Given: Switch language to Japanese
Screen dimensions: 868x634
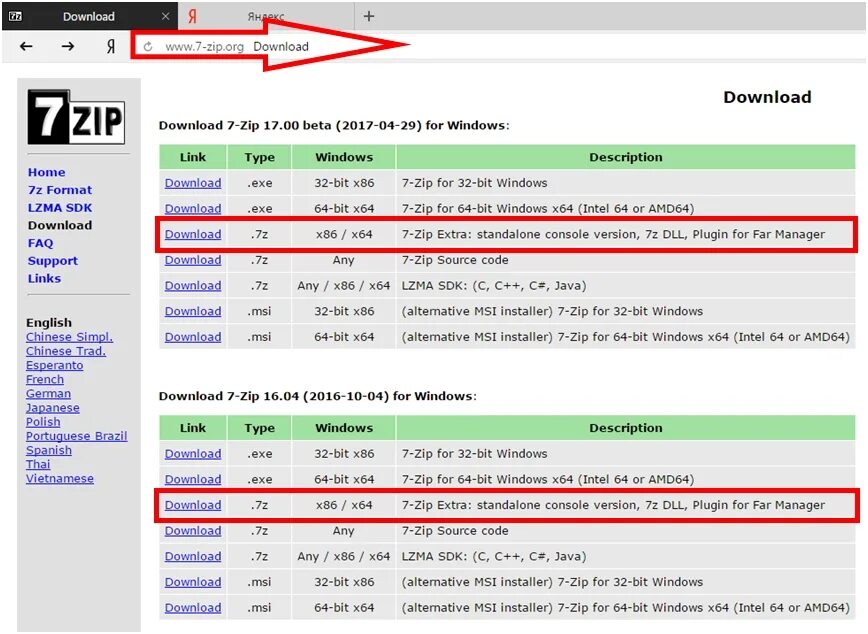Looking at the screenshot, I should (x=53, y=408).
